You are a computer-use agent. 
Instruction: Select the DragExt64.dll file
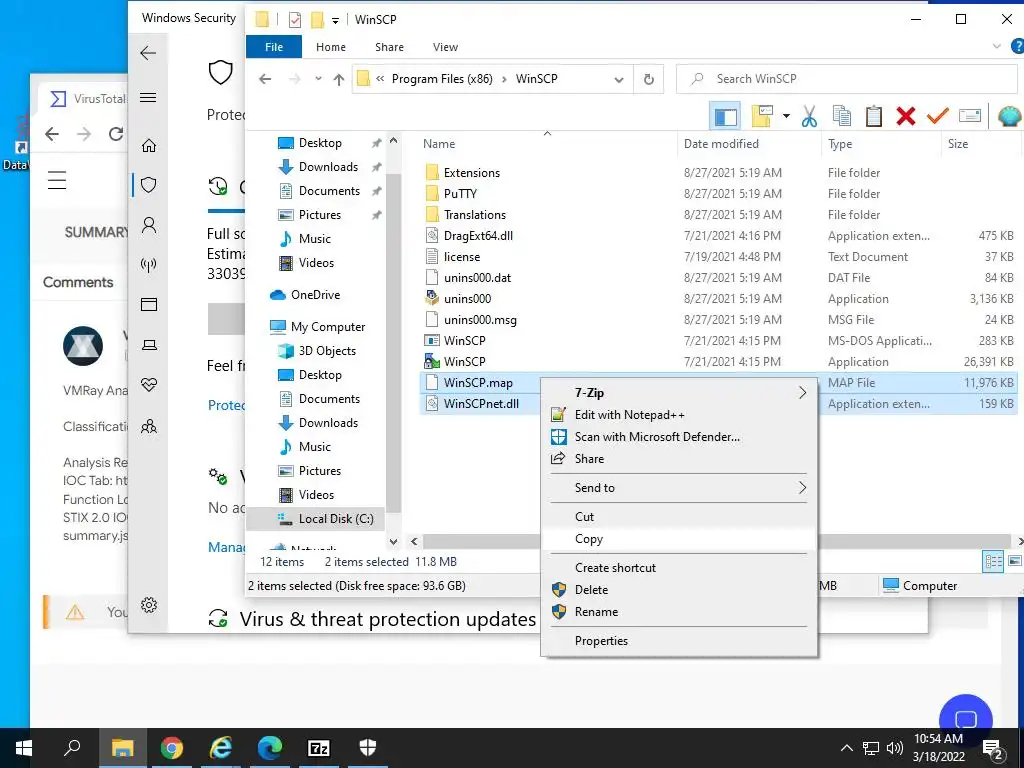pyautogui.click(x=478, y=236)
